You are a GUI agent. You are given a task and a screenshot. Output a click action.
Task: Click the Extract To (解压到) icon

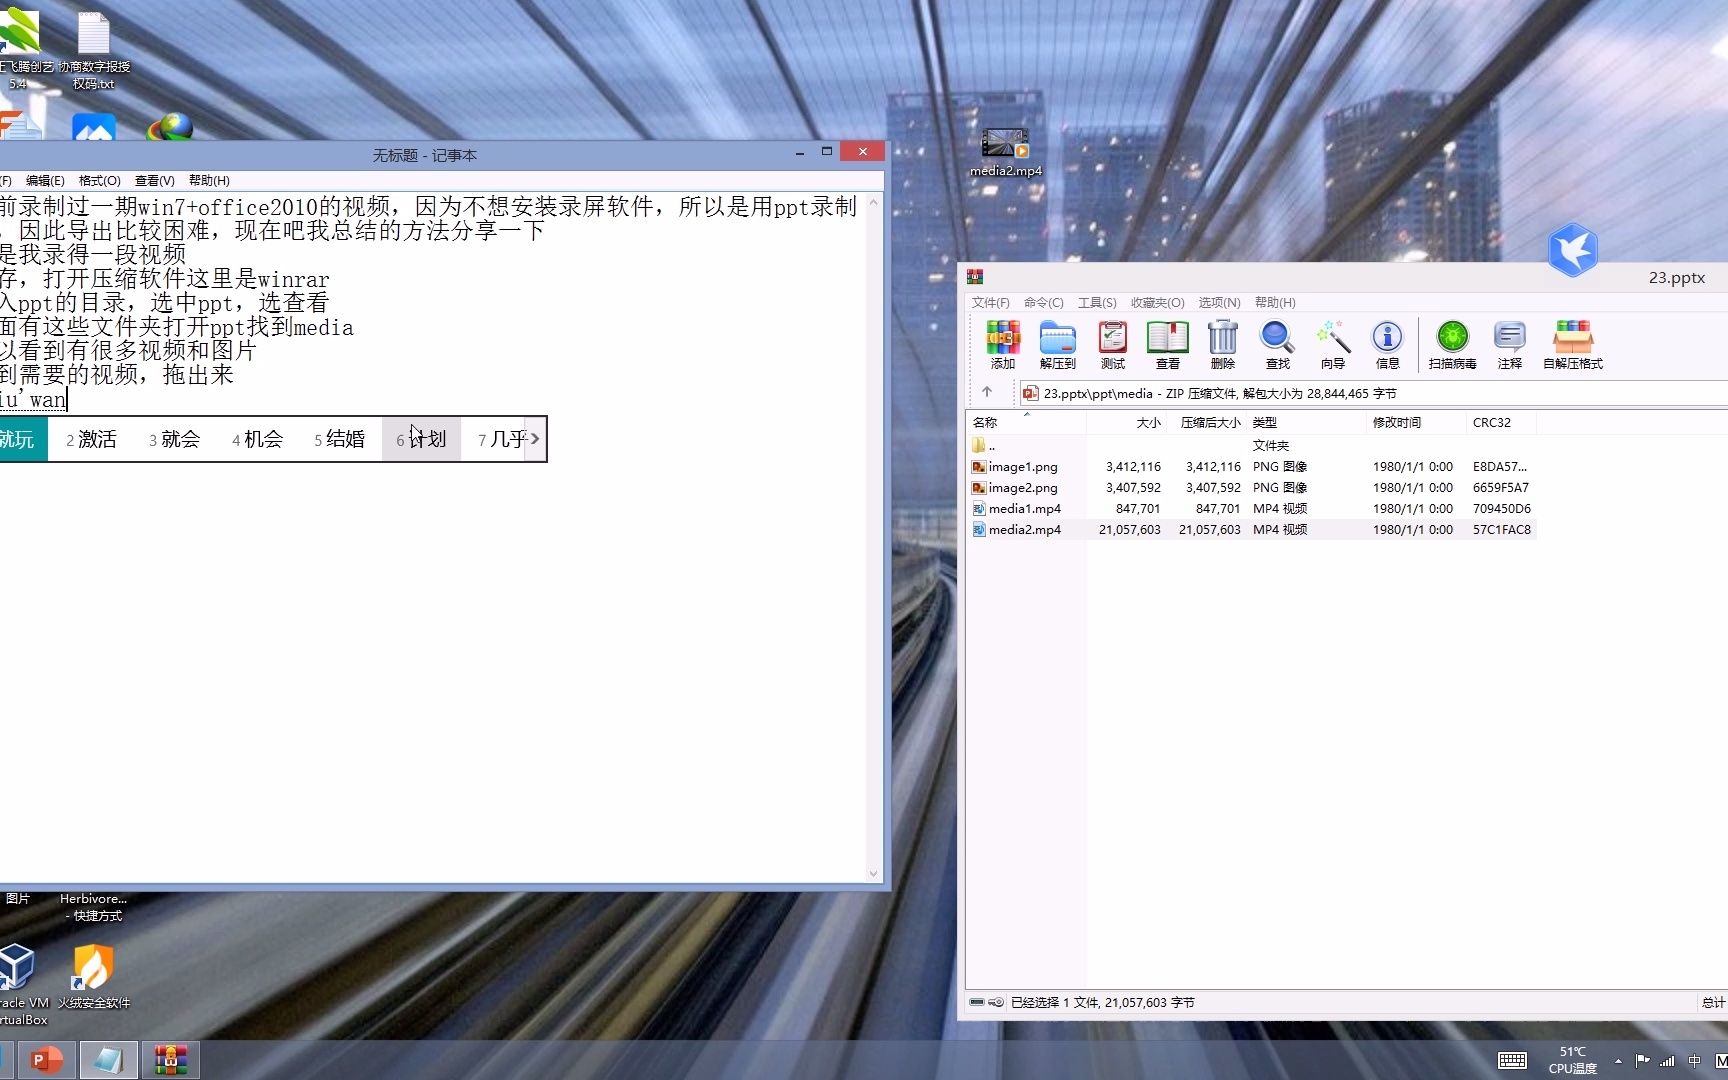coord(1057,345)
